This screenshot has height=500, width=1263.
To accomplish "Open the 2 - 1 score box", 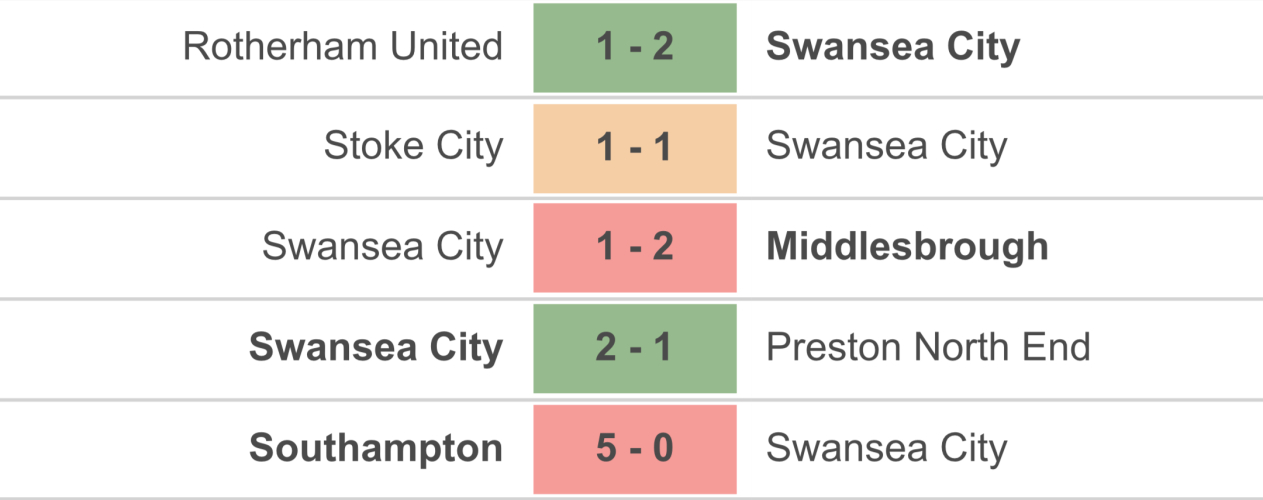I will tap(635, 348).
